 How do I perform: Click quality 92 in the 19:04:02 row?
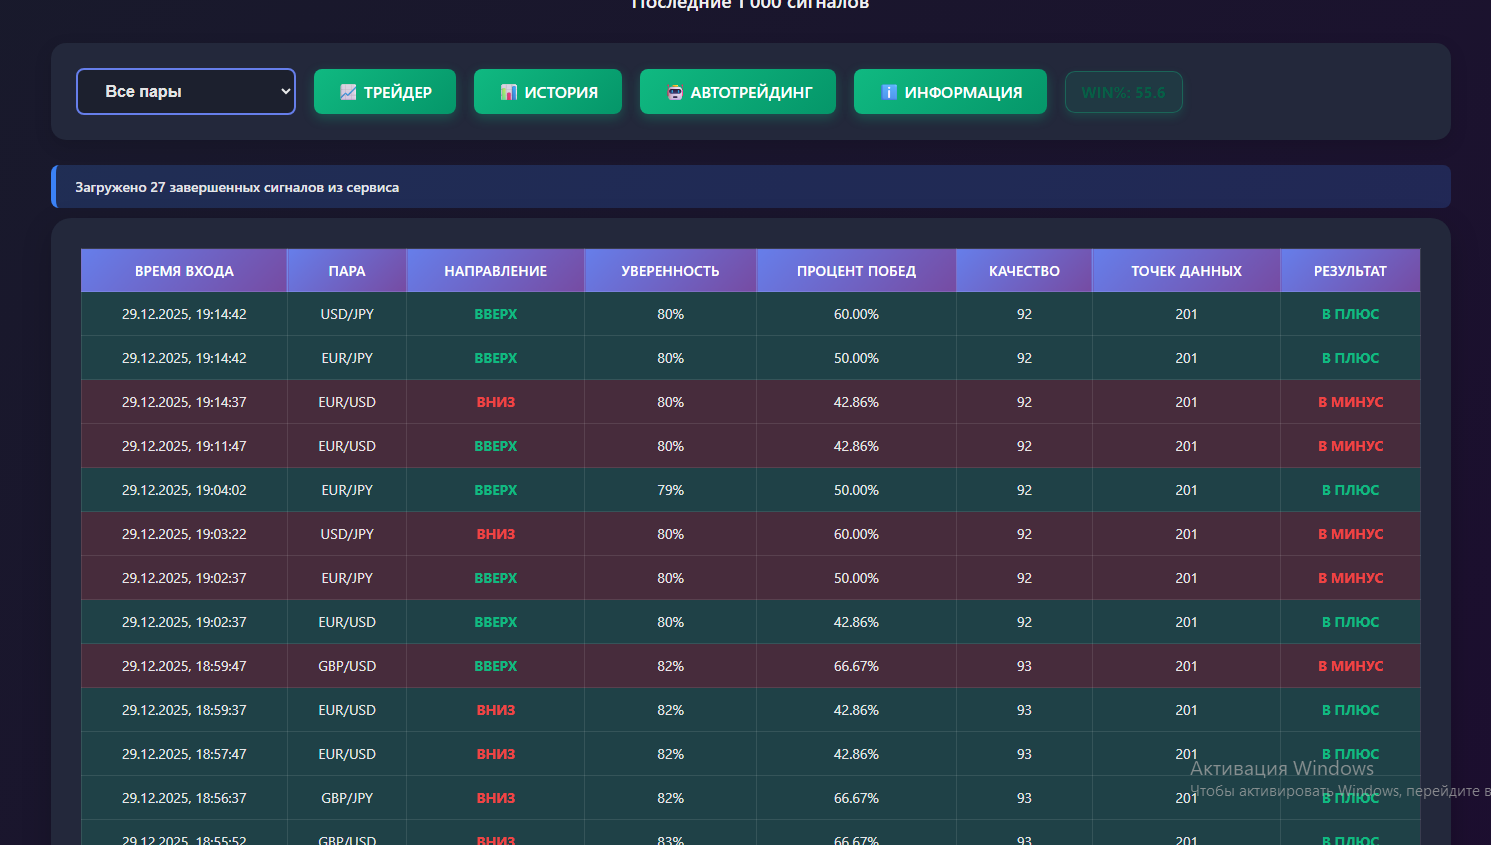click(1024, 490)
